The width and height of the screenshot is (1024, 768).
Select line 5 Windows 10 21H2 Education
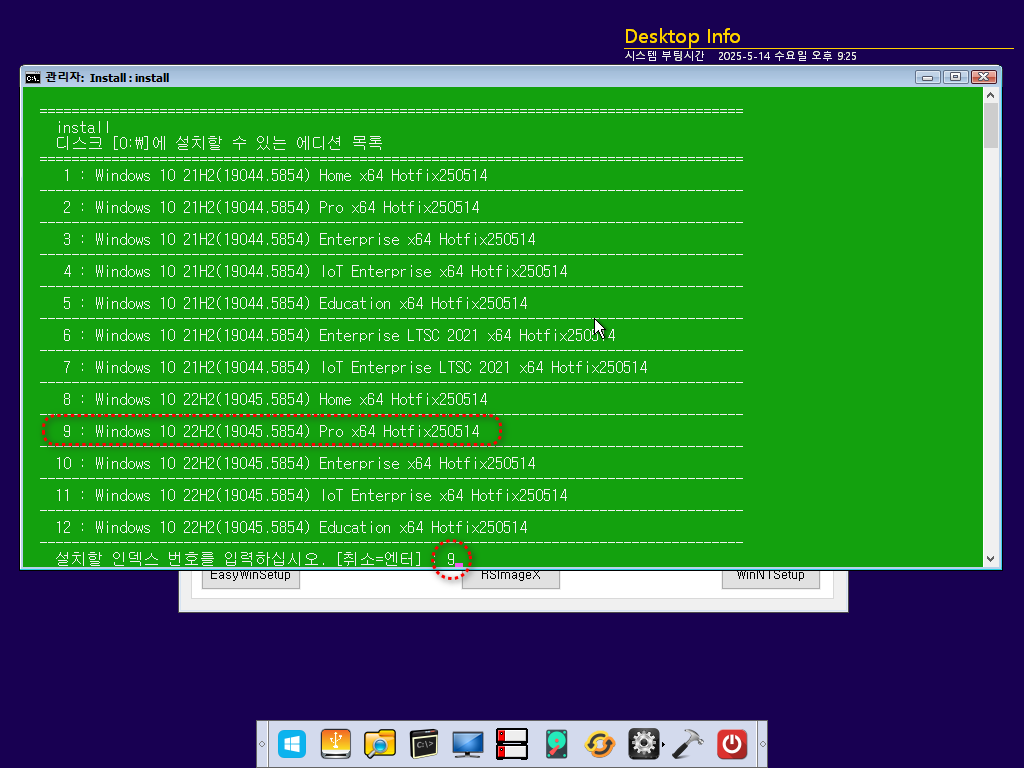[295, 304]
